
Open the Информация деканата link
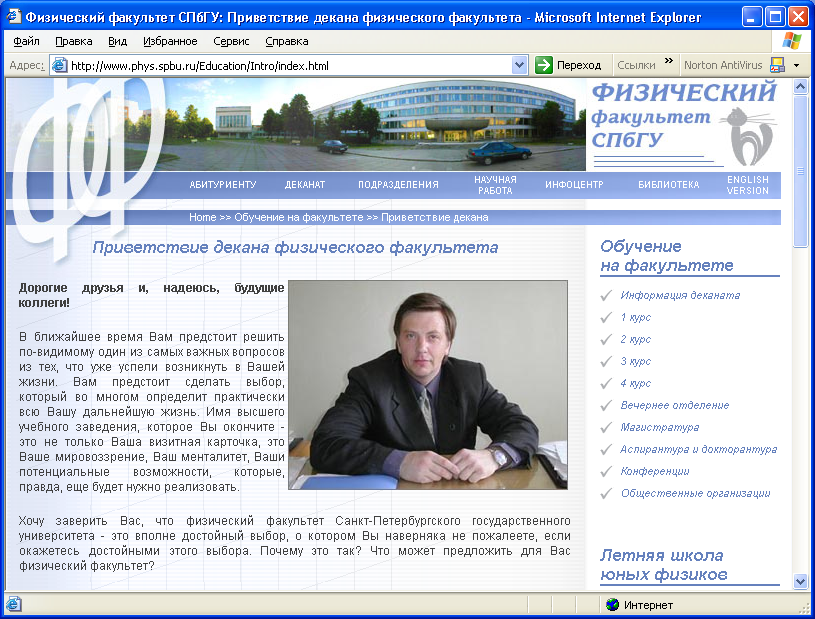pyautogui.click(x=680, y=295)
